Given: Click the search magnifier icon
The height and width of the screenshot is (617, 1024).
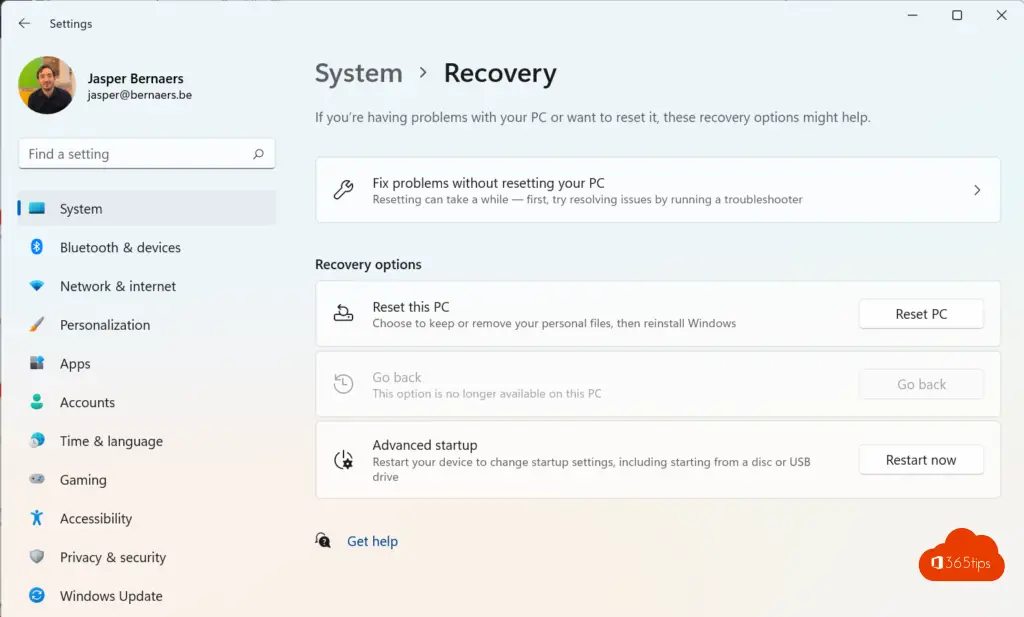Looking at the screenshot, I should point(259,154).
